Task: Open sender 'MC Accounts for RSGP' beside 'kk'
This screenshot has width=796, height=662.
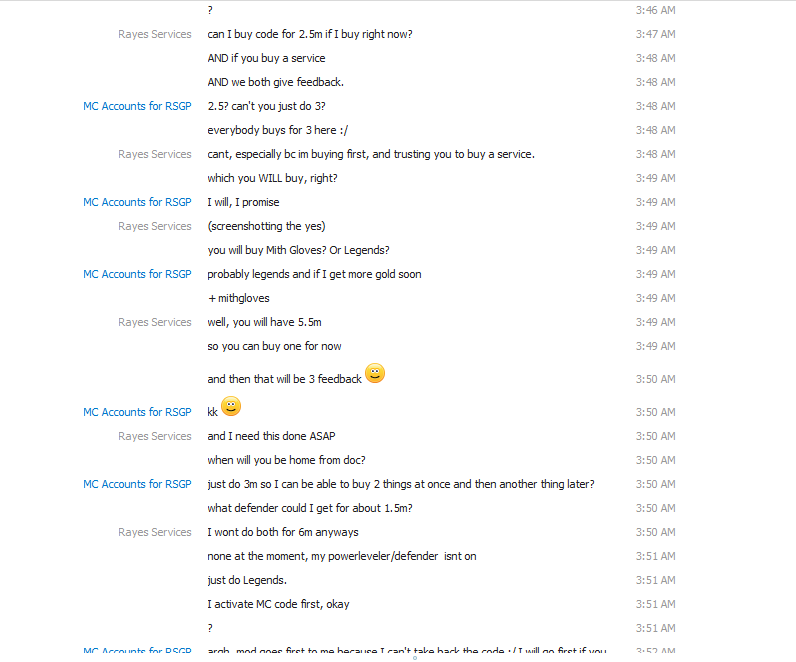Action: [137, 412]
